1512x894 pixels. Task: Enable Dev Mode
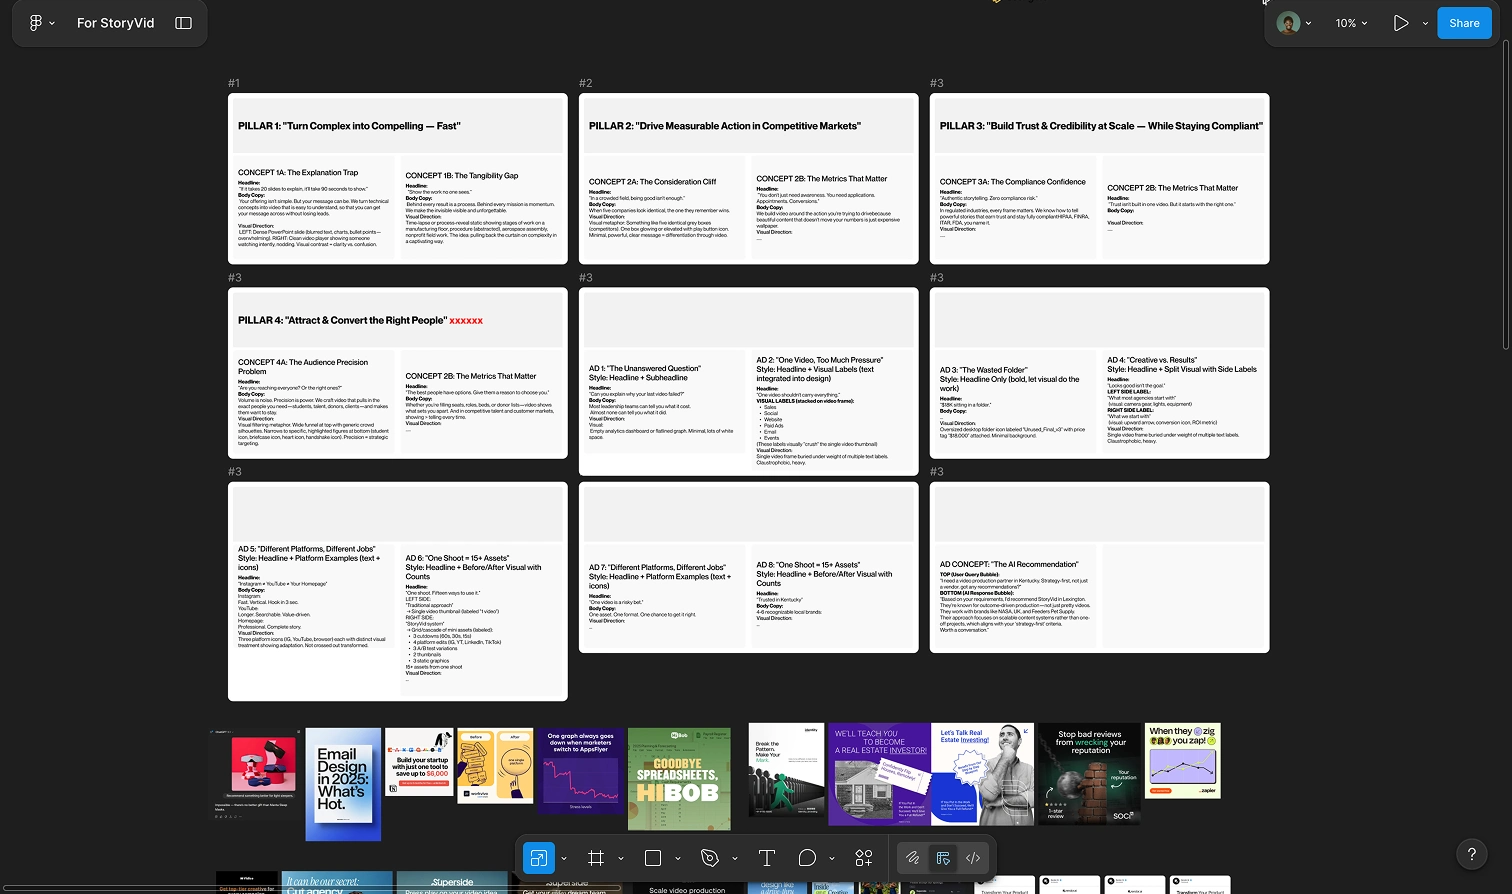[x=972, y=857]
